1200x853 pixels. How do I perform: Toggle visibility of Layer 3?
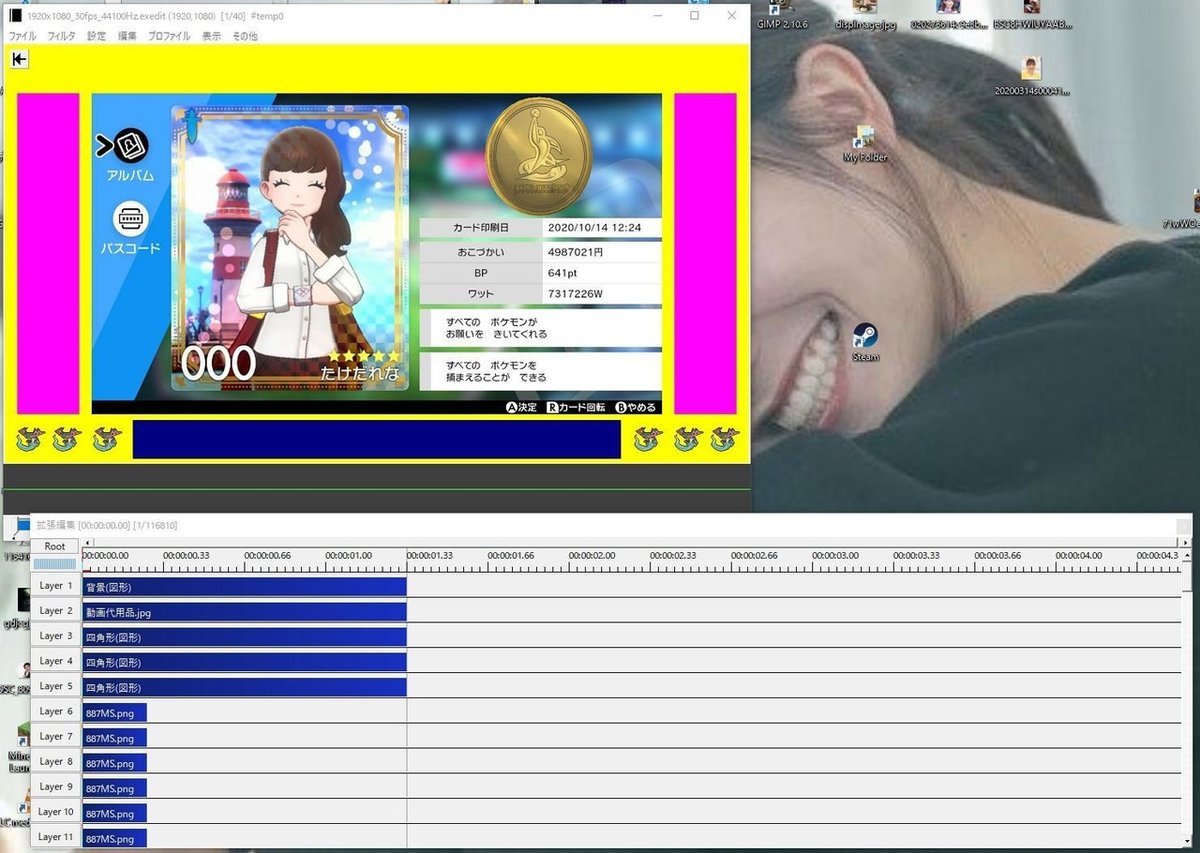[56, 636]
